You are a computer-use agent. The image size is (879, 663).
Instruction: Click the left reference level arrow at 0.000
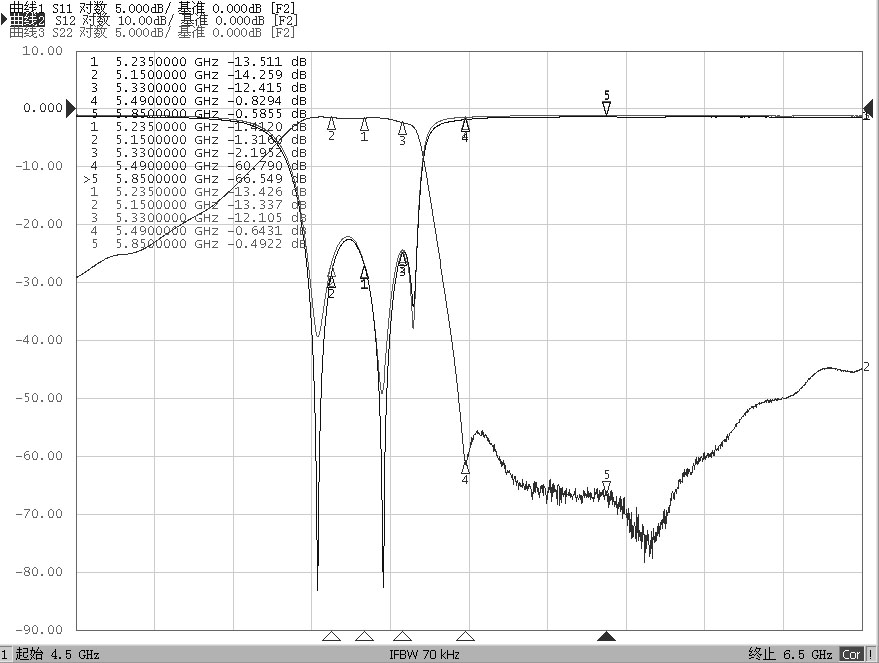point(71,107)
